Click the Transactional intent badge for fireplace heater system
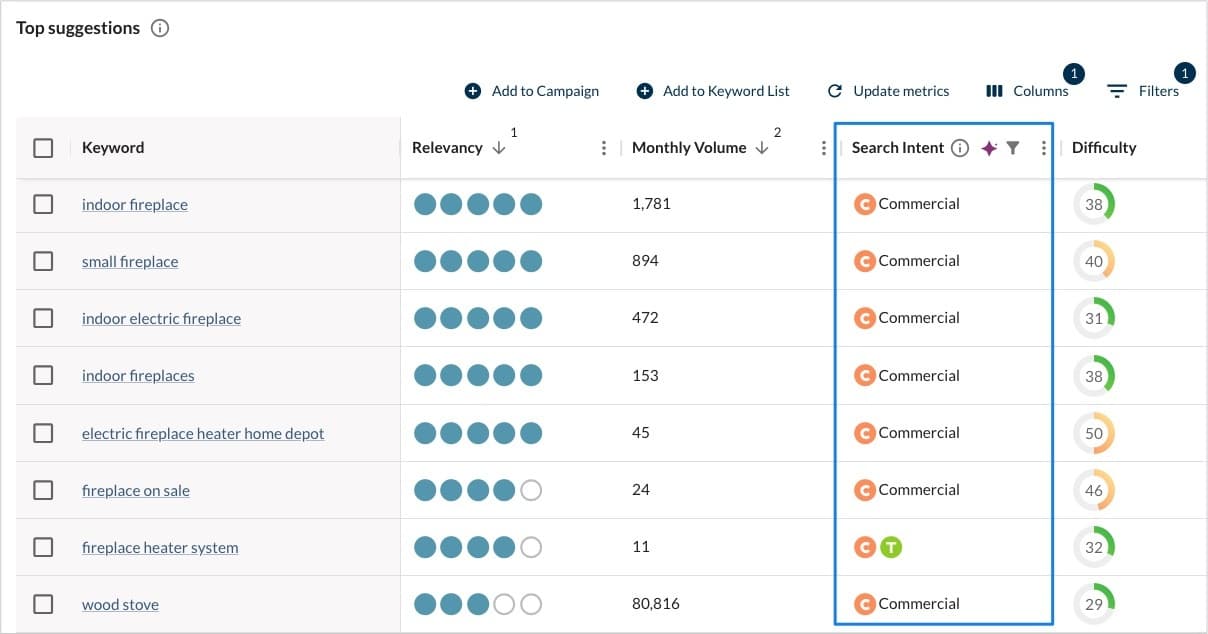1208x634 pixels. pos(891,547)
